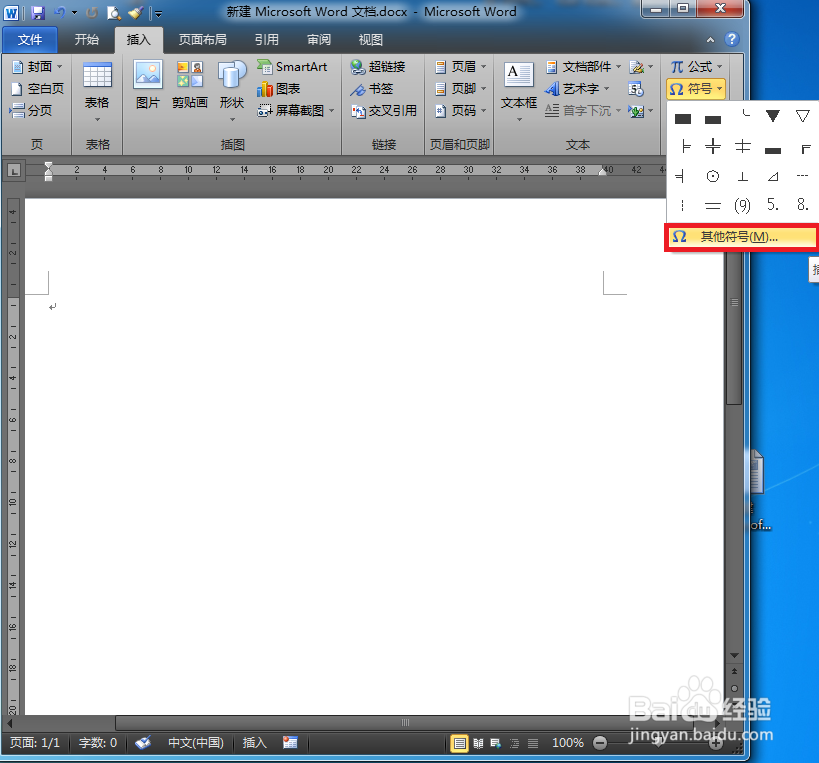Open Word Help question mark icon
Screen dimensions: 819x763
[x=732, y=39]
